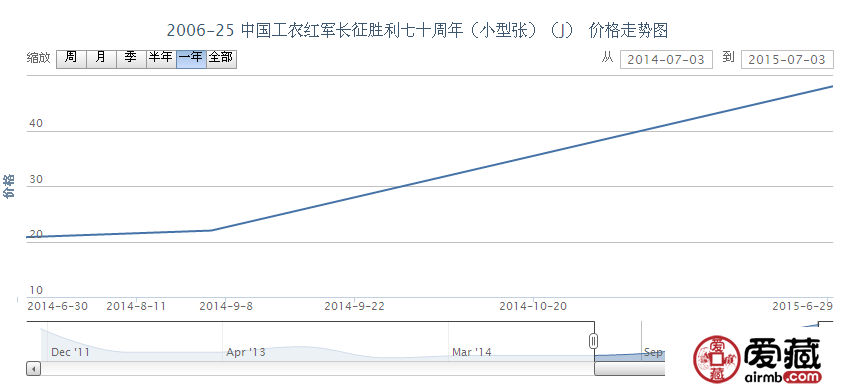The image size is (850, 392).
Task: Click the x-axis label 2014-10-20
Action: point(533,306)
